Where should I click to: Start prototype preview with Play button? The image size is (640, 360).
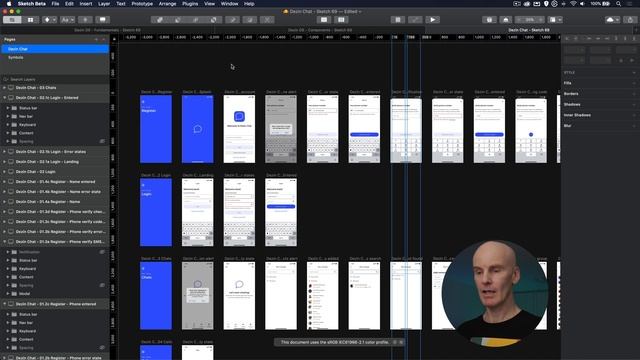pyautogui.click(x=433, y=20)
